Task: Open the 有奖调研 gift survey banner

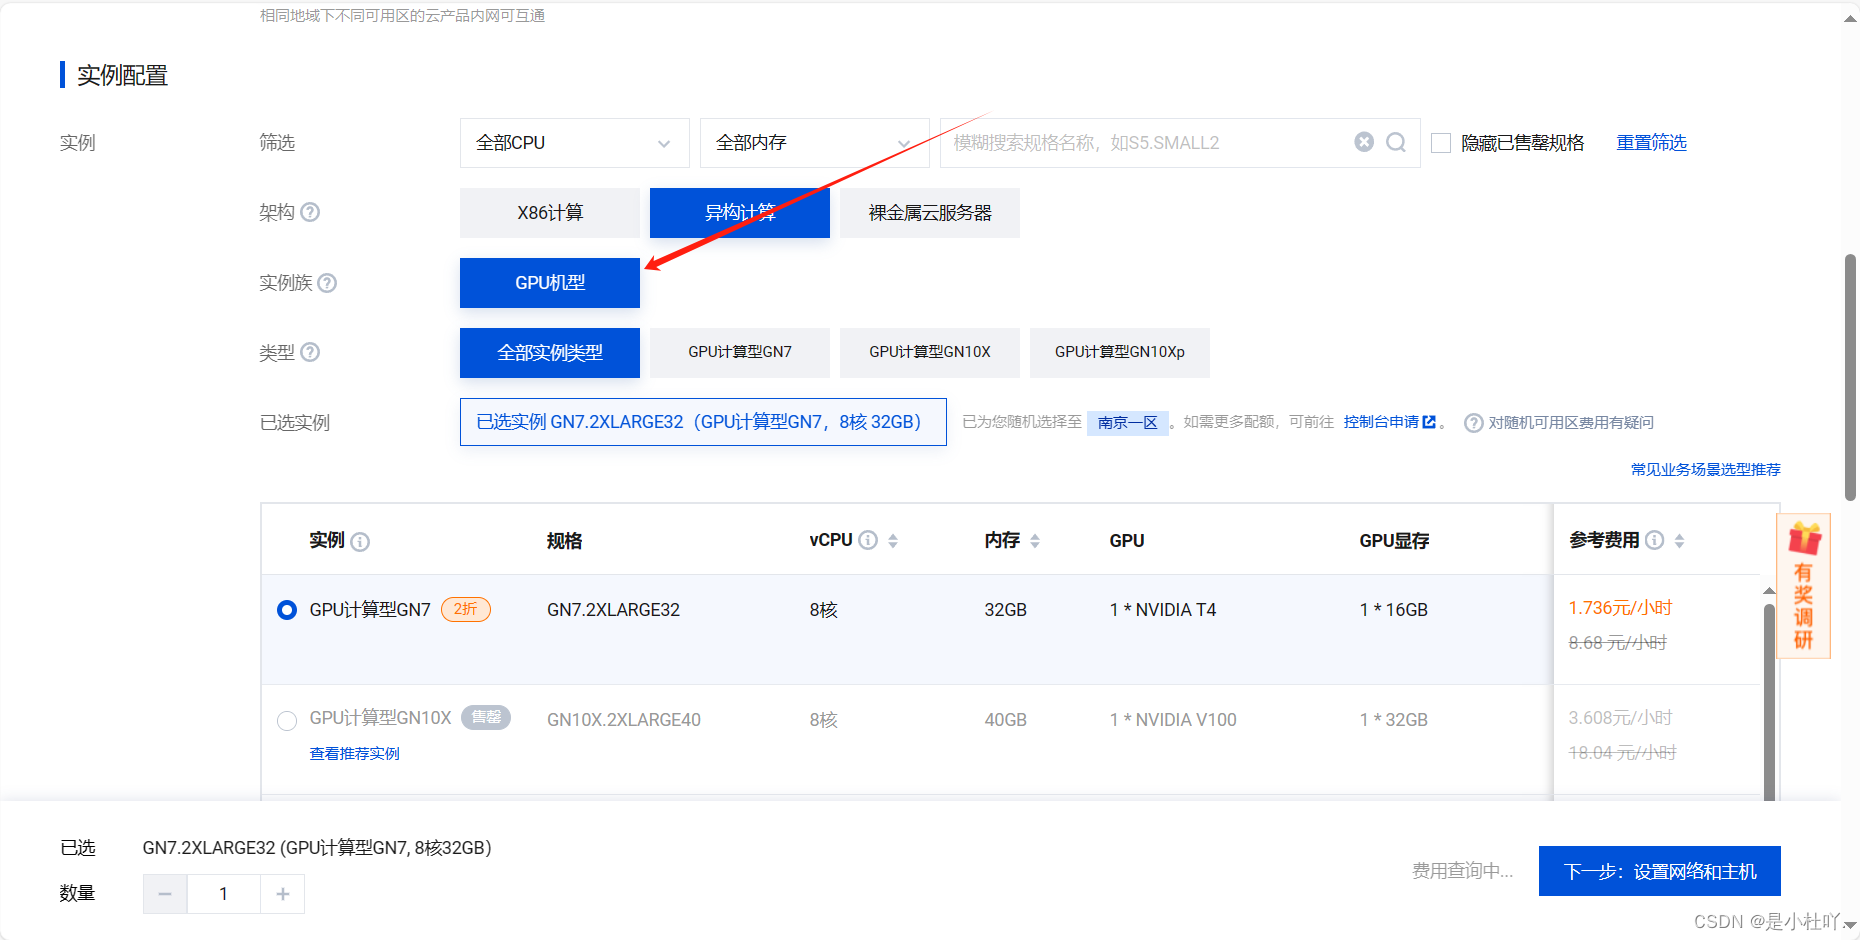Action: pyautogui.click(x=1803, y=586)
